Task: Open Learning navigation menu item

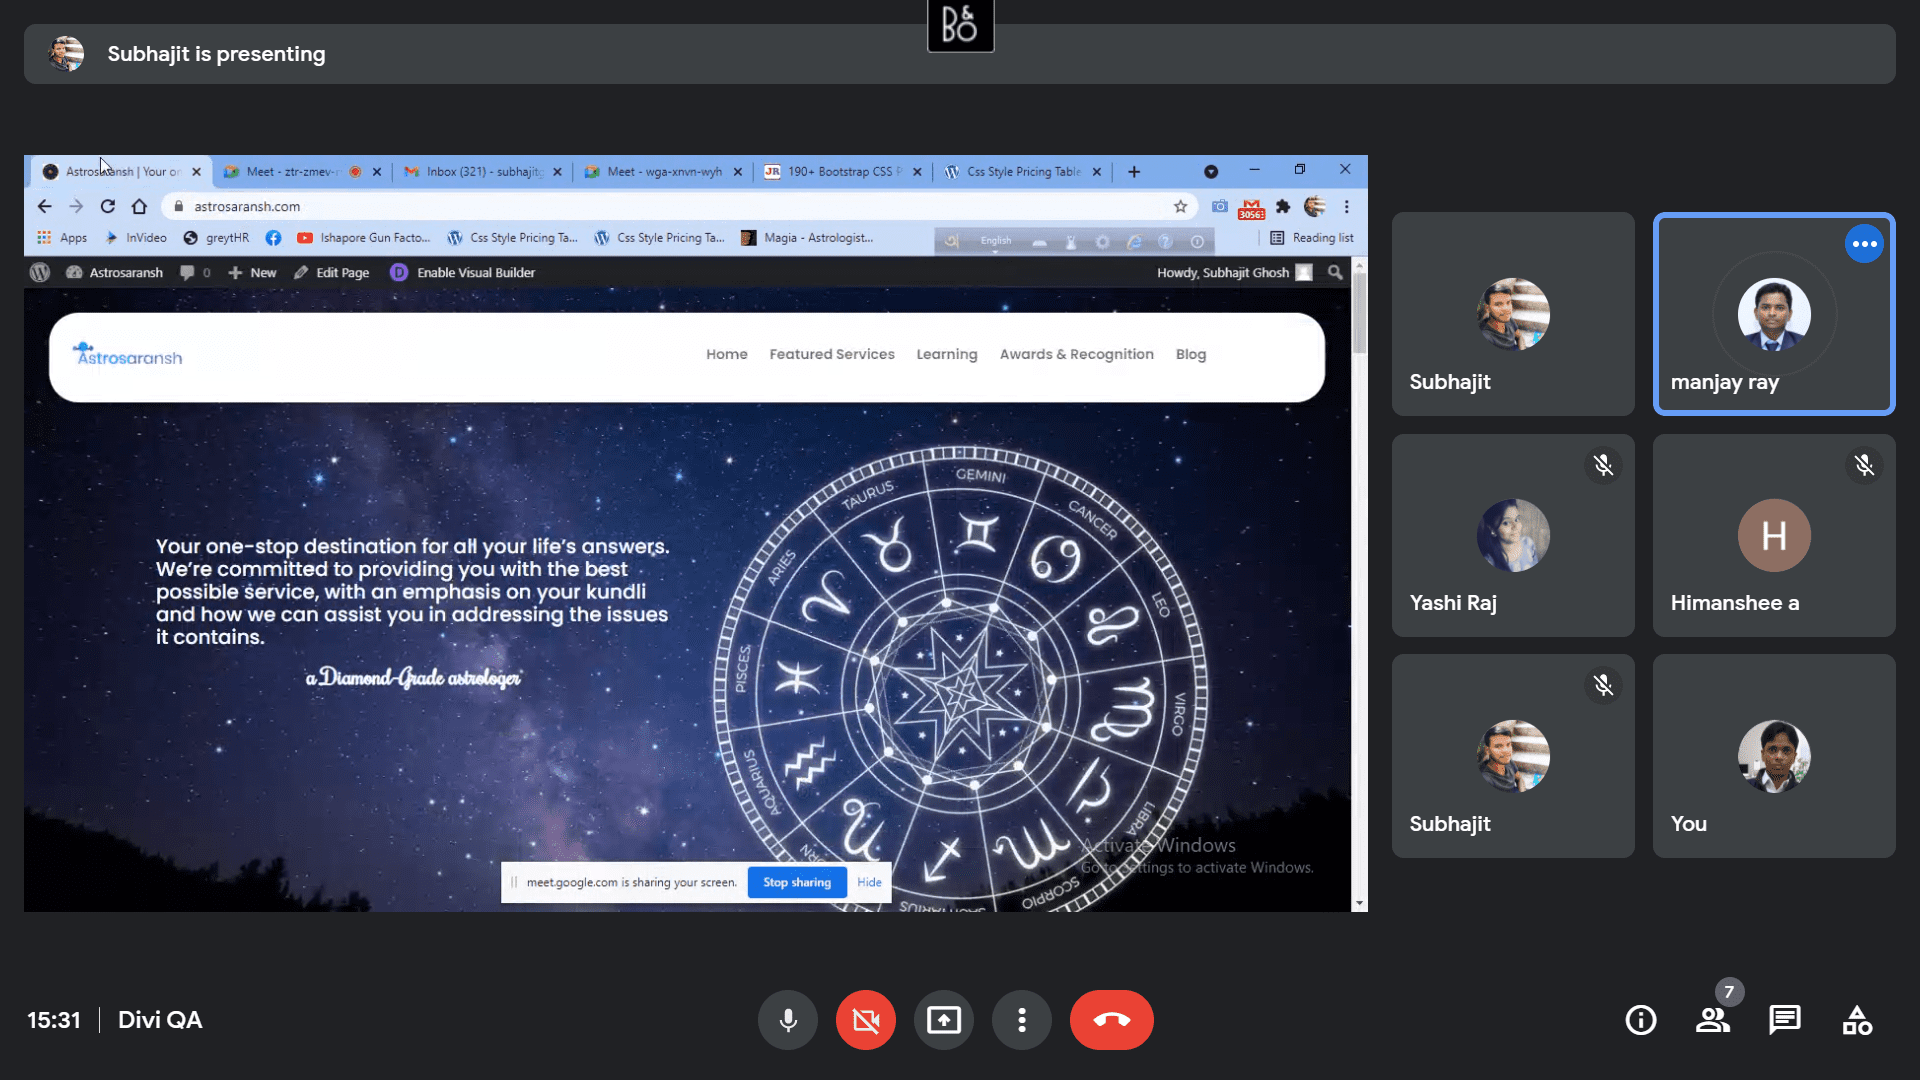Action: point(947,353)
